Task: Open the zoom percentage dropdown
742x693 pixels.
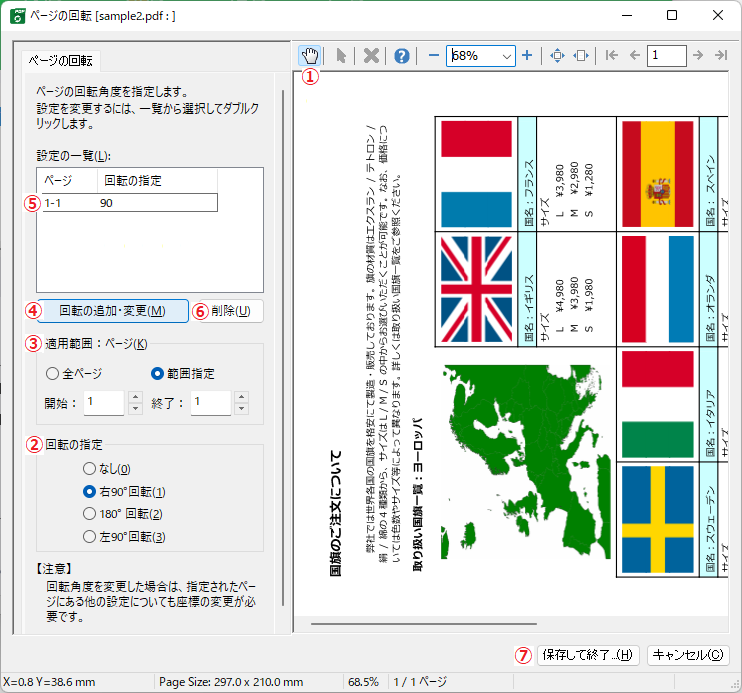Action: pyautogui.click(x=506, y=56)
